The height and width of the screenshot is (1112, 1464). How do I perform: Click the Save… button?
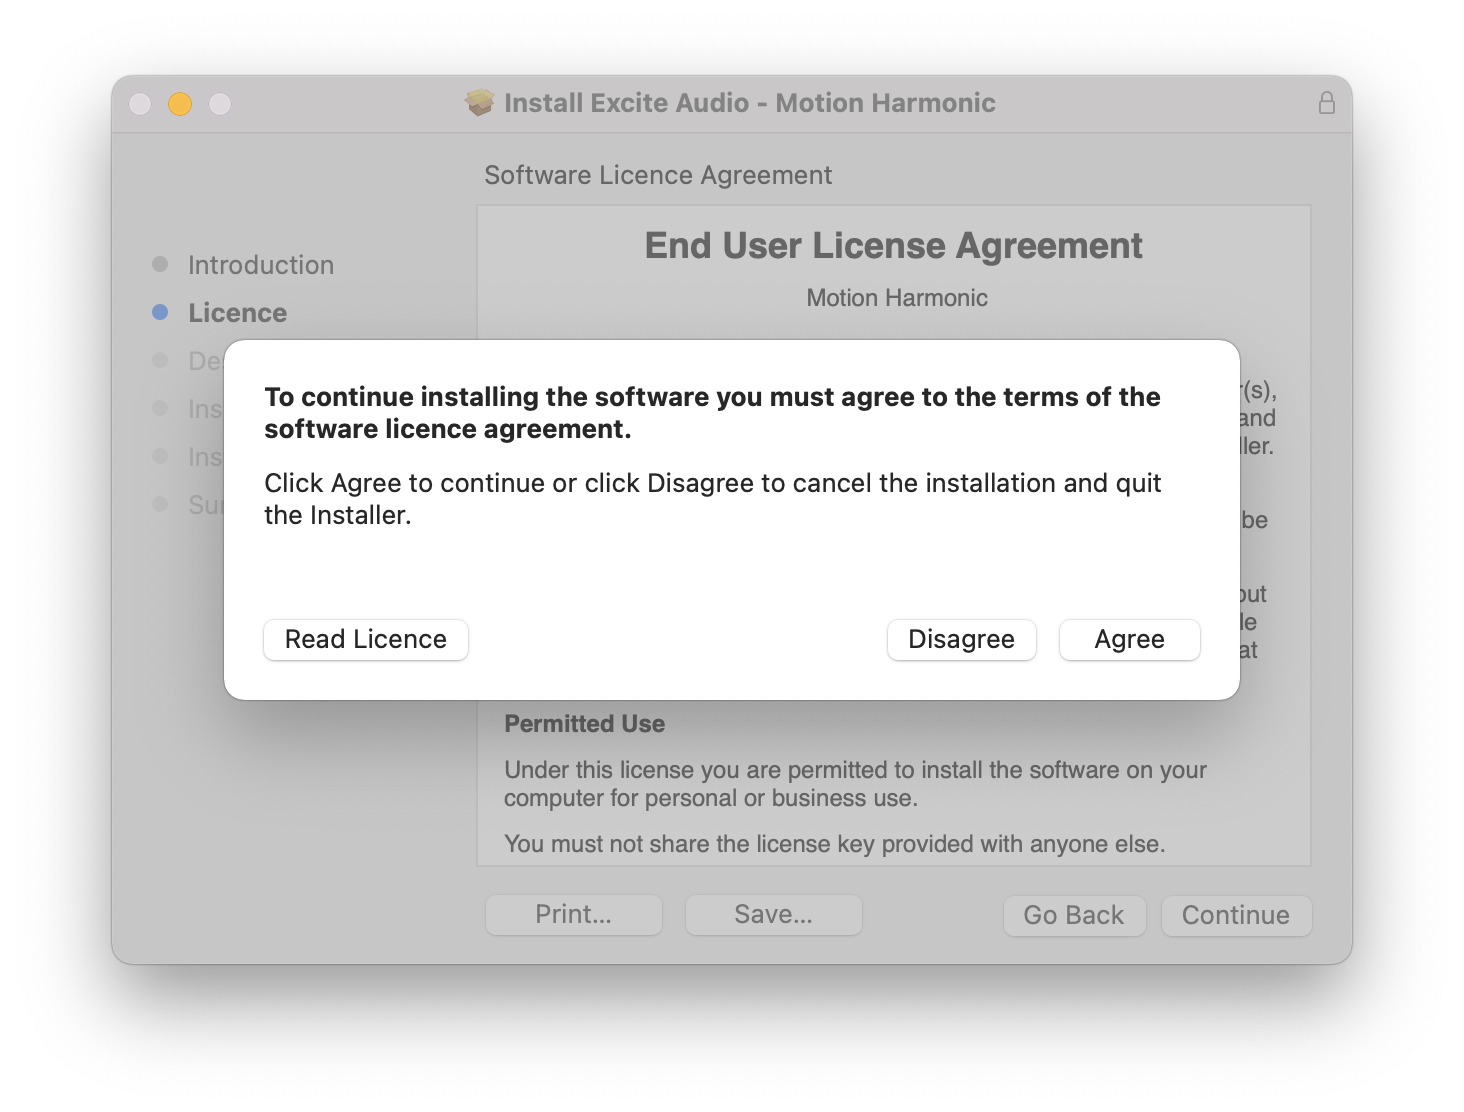tap(773, 914)
